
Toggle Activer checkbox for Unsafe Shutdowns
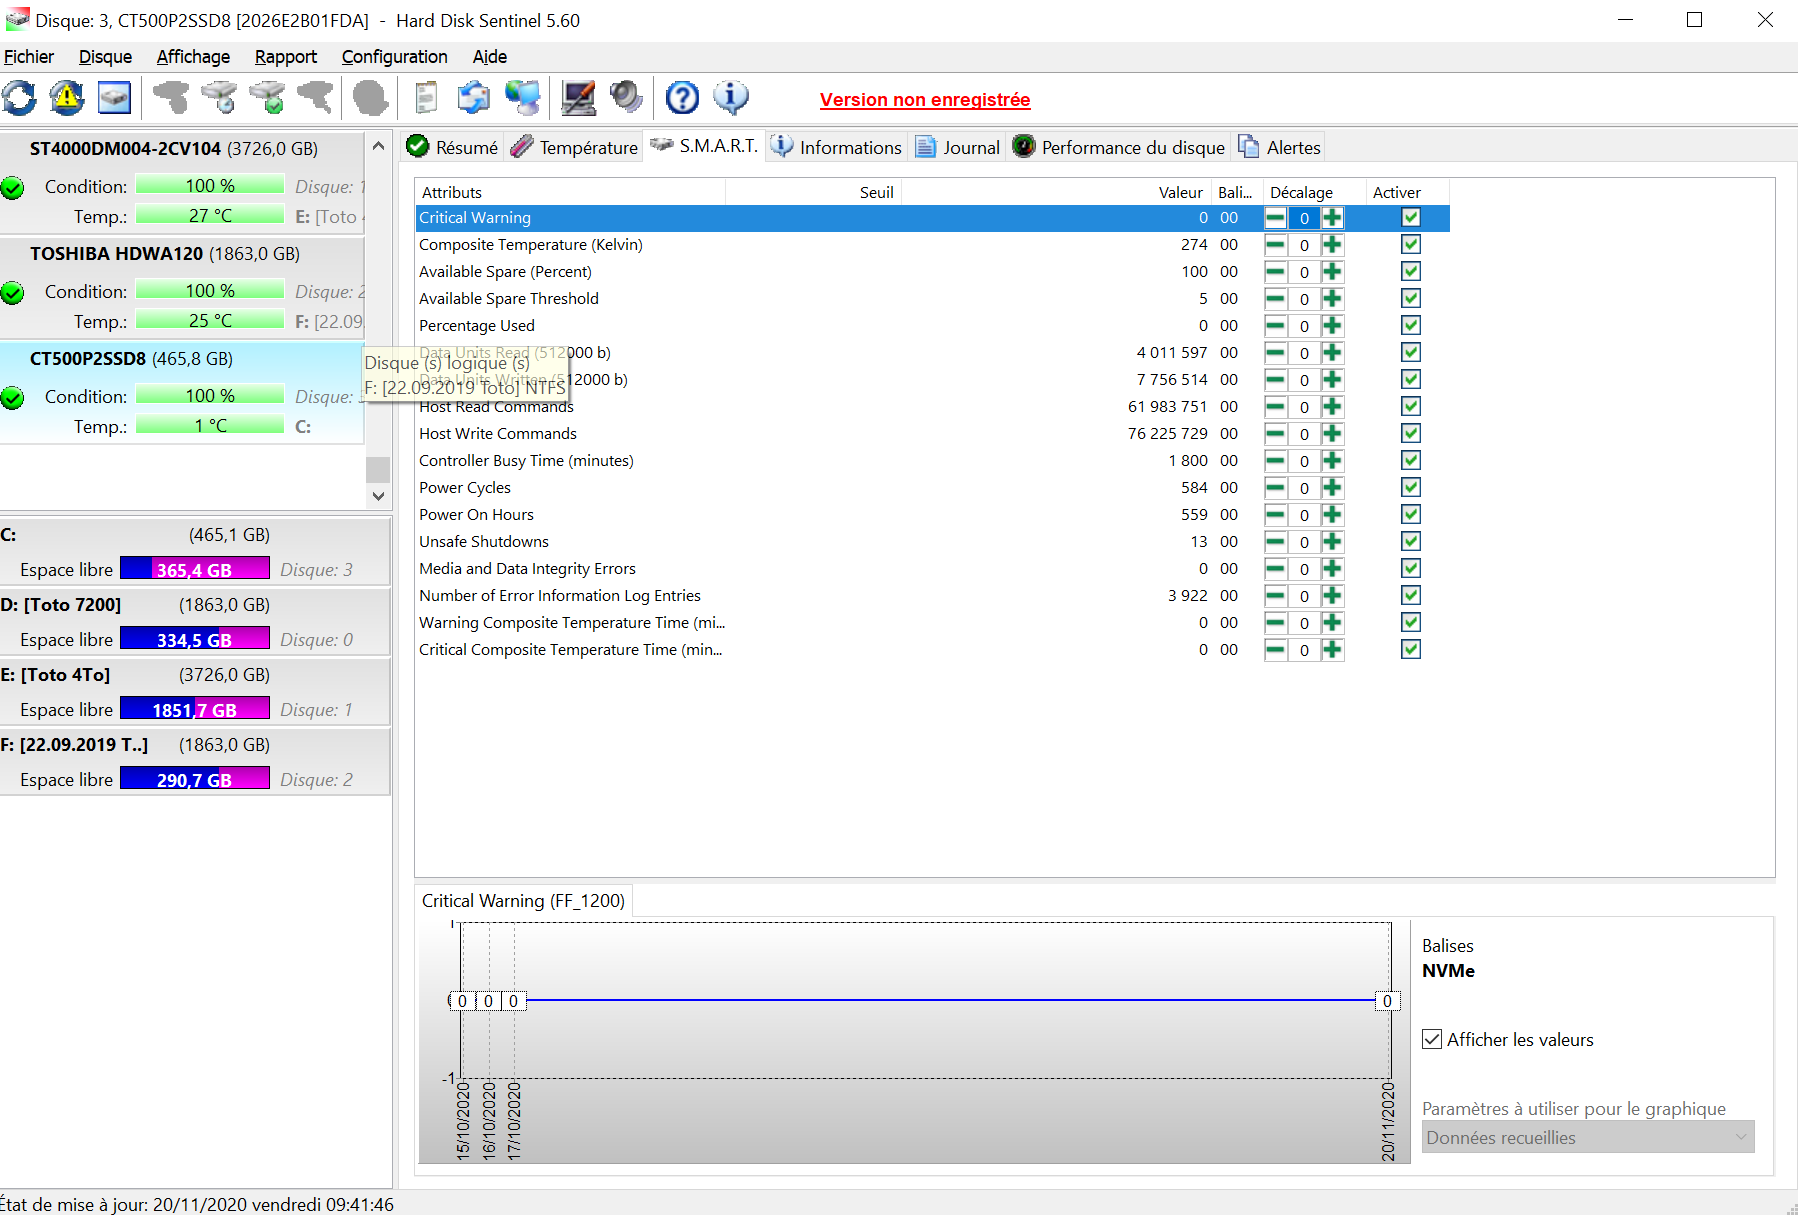point(1410,541)
